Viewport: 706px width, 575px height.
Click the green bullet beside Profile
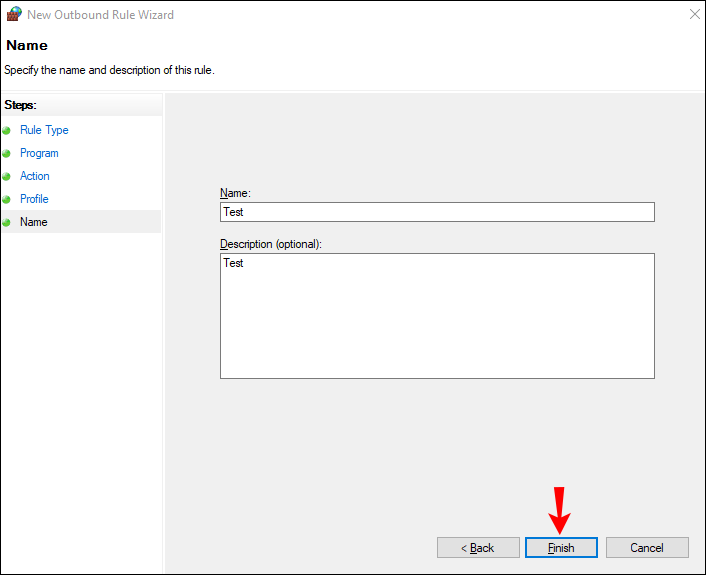(7, 199)
